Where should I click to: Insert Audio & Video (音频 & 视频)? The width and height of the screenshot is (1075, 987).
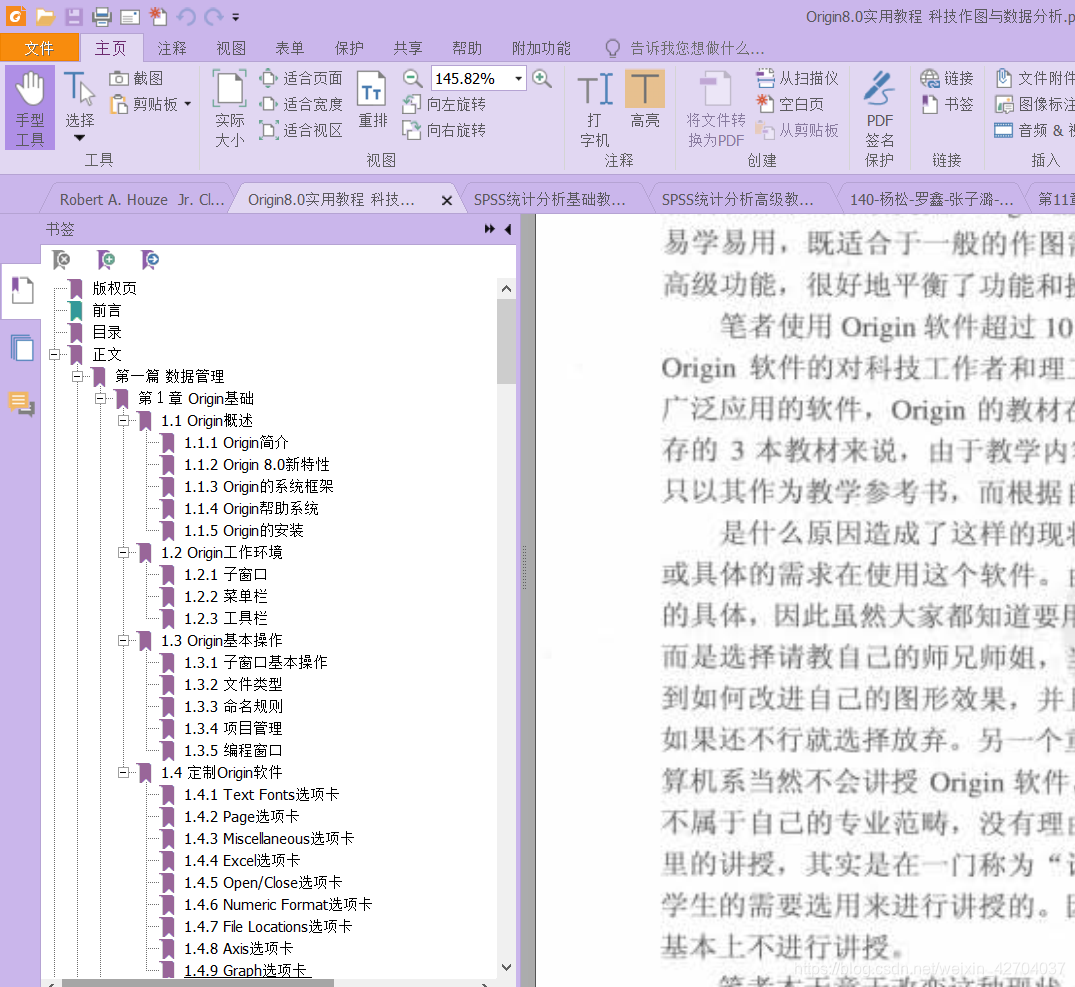(1035, 130)
